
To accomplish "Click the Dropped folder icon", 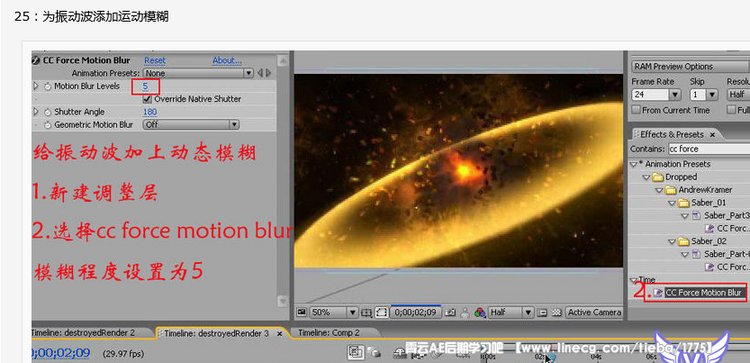I will pos(658,177).
